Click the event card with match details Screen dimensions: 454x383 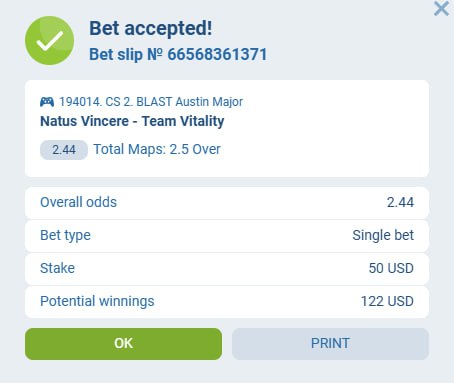pyautogui.click(x=227, y=128)
